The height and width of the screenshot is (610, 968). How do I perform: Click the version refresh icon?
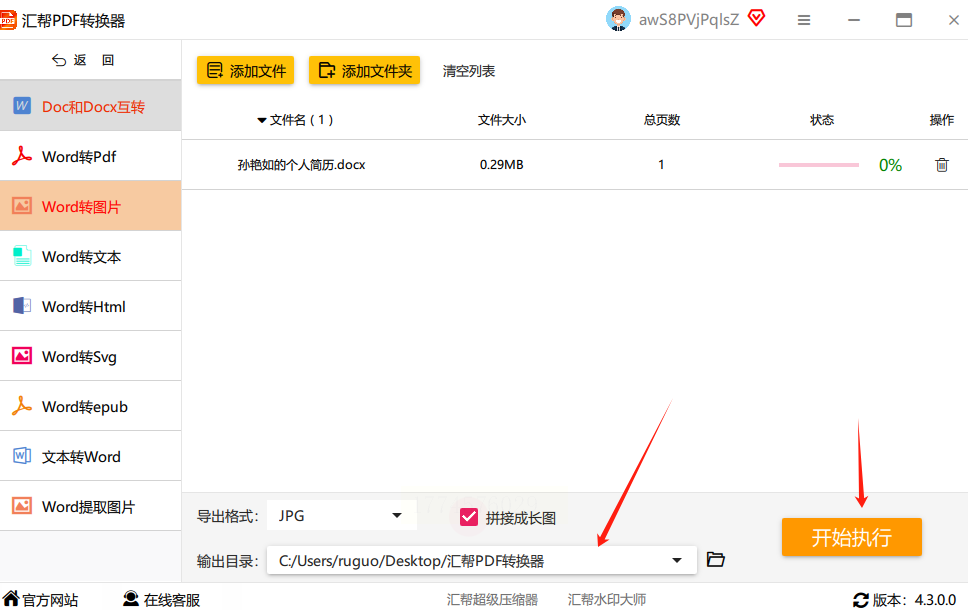click(x=861, y=600)
